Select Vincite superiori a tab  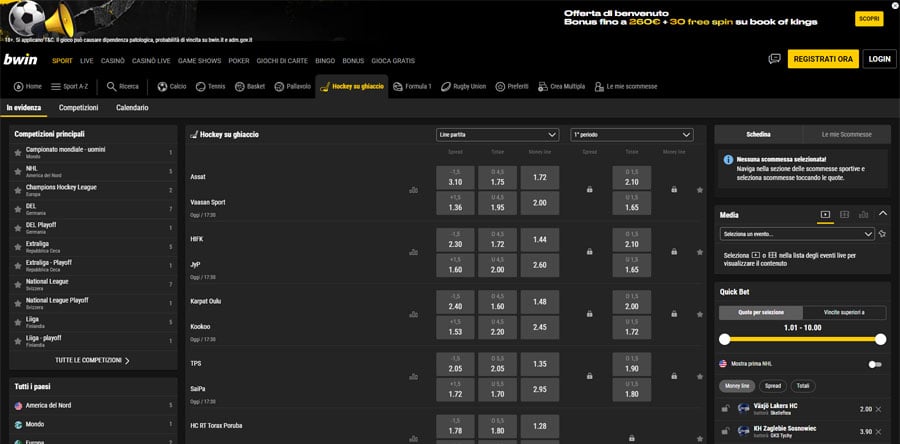point(846,313)
